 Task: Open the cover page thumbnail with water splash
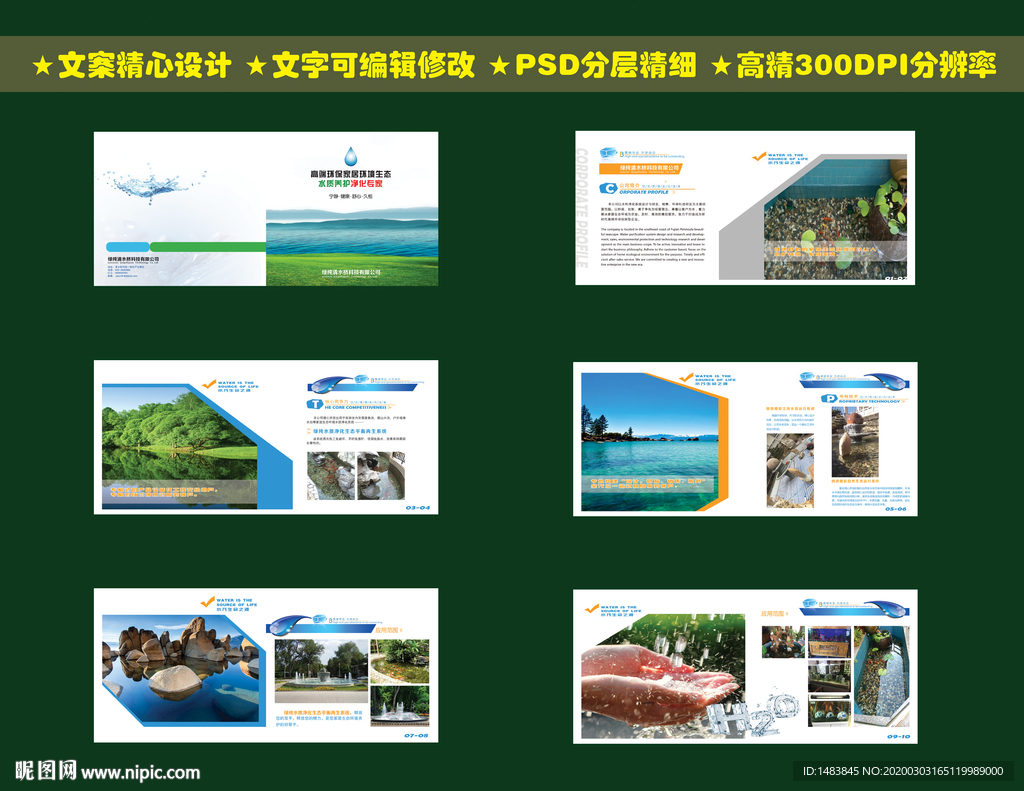pyautogui.click(x=266, y=209)
